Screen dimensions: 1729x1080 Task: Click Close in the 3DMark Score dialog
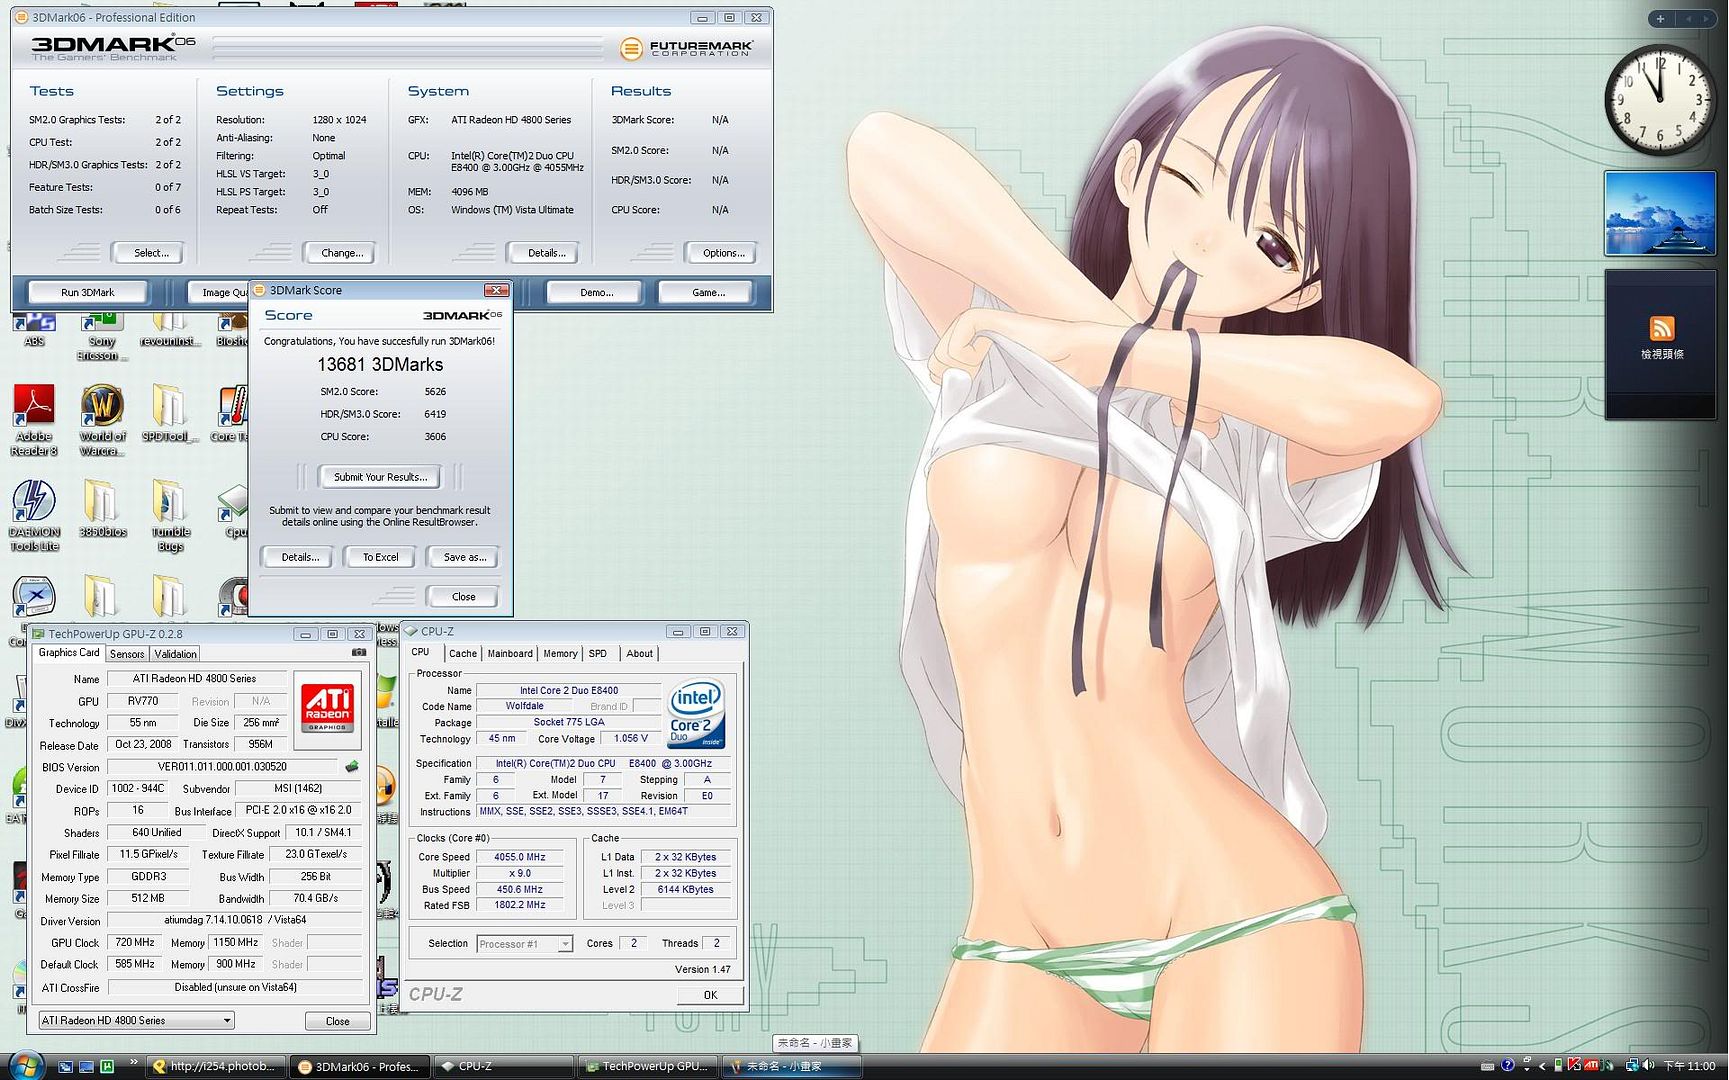[x=463, y=597]
